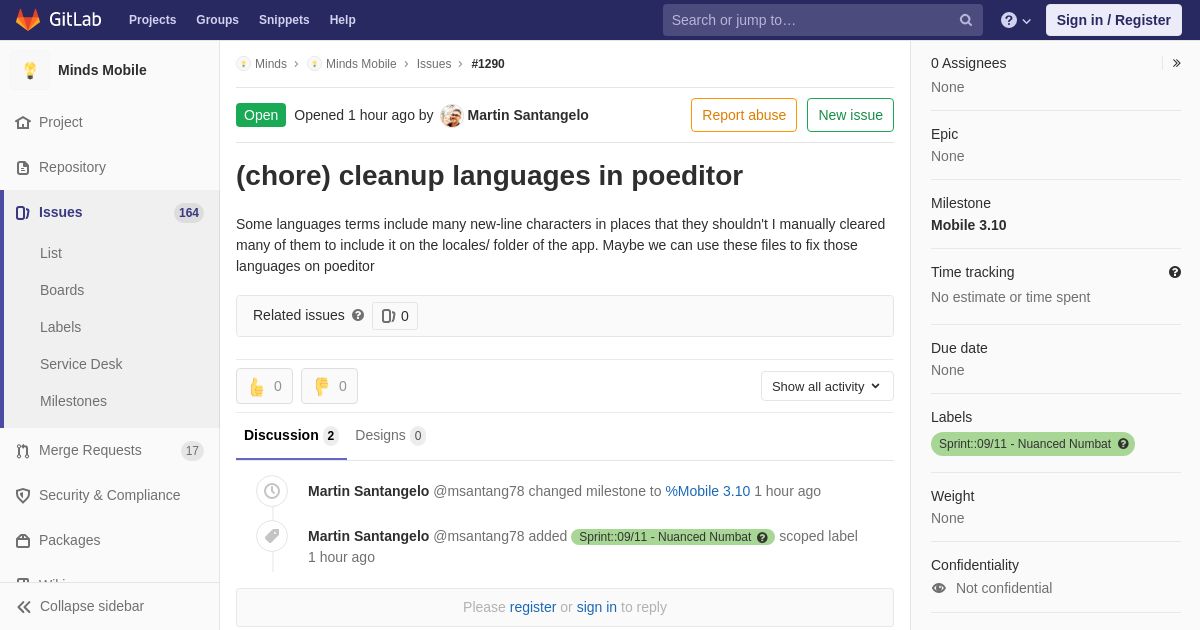The width and height of the screenshot is (1200, 630).
Task: Collapse the right sidebar with double arrow
Action: pyautogui.click(x=1177, y=63)
